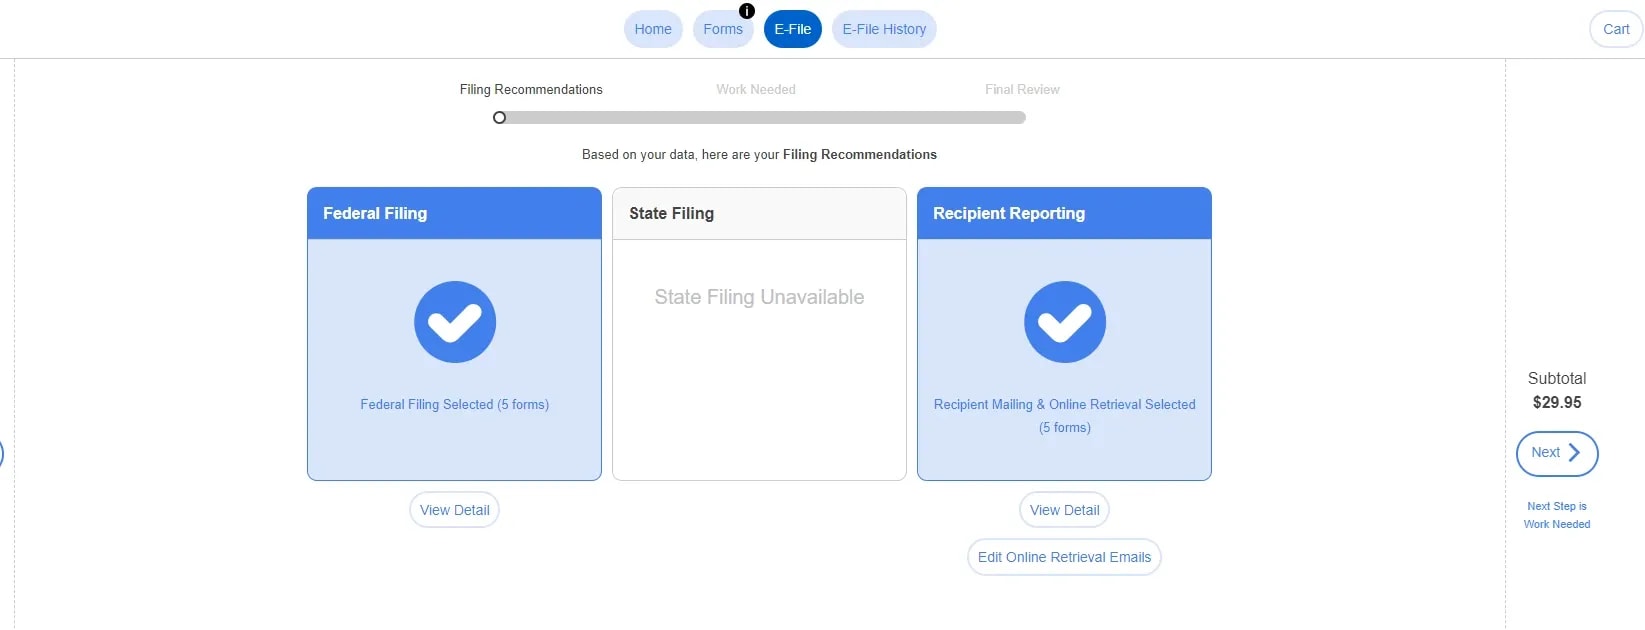Viewport: 1645px width, 630px height.
Task: Toggle the Recipient Reporting checkmark circle
Action: [x=1065, y=322]
